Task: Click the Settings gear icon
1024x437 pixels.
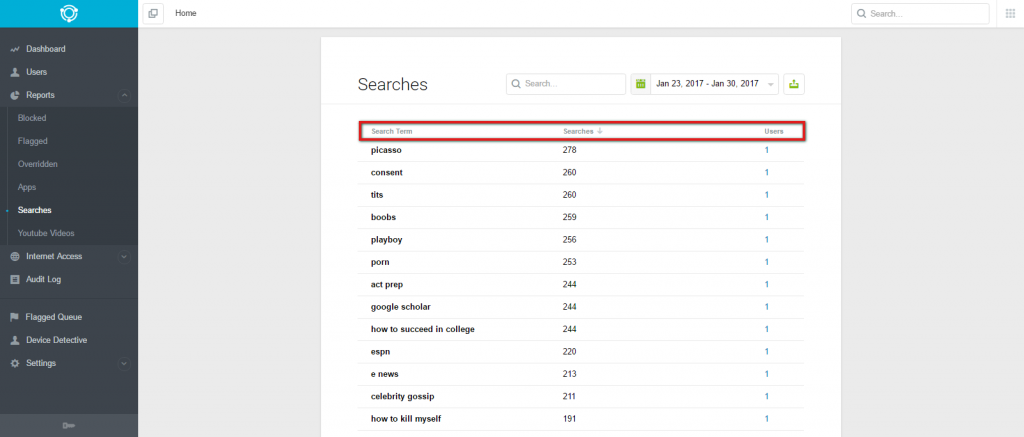Action: coord(14,363)
